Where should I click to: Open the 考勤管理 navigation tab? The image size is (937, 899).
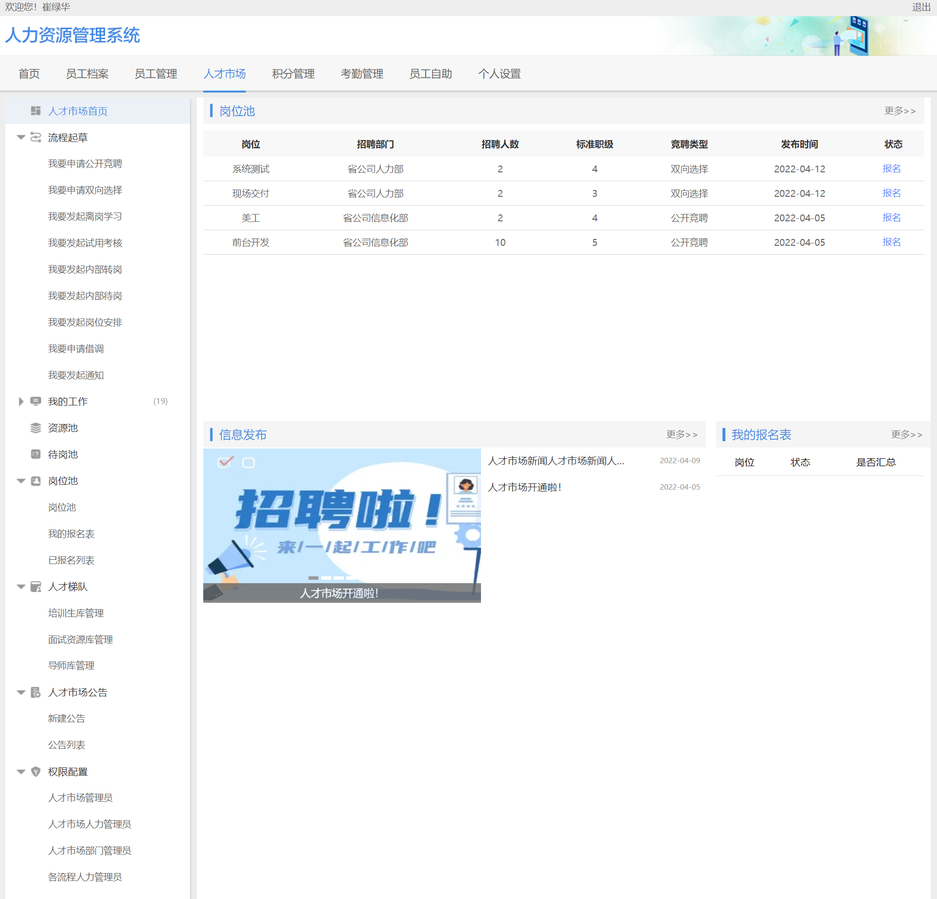362,74
